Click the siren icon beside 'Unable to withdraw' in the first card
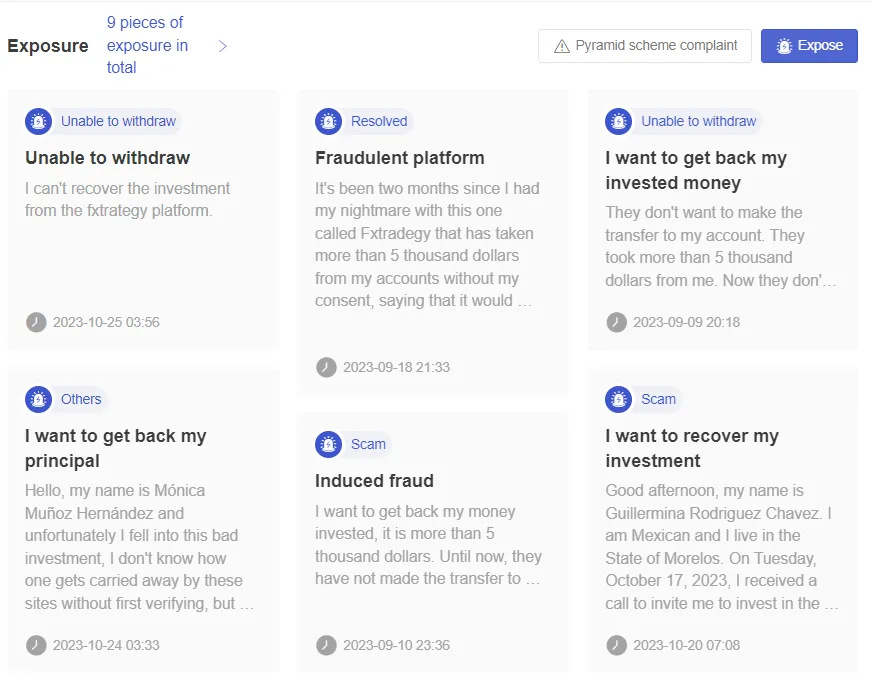872x697 pixels. [x=38, y=121]
